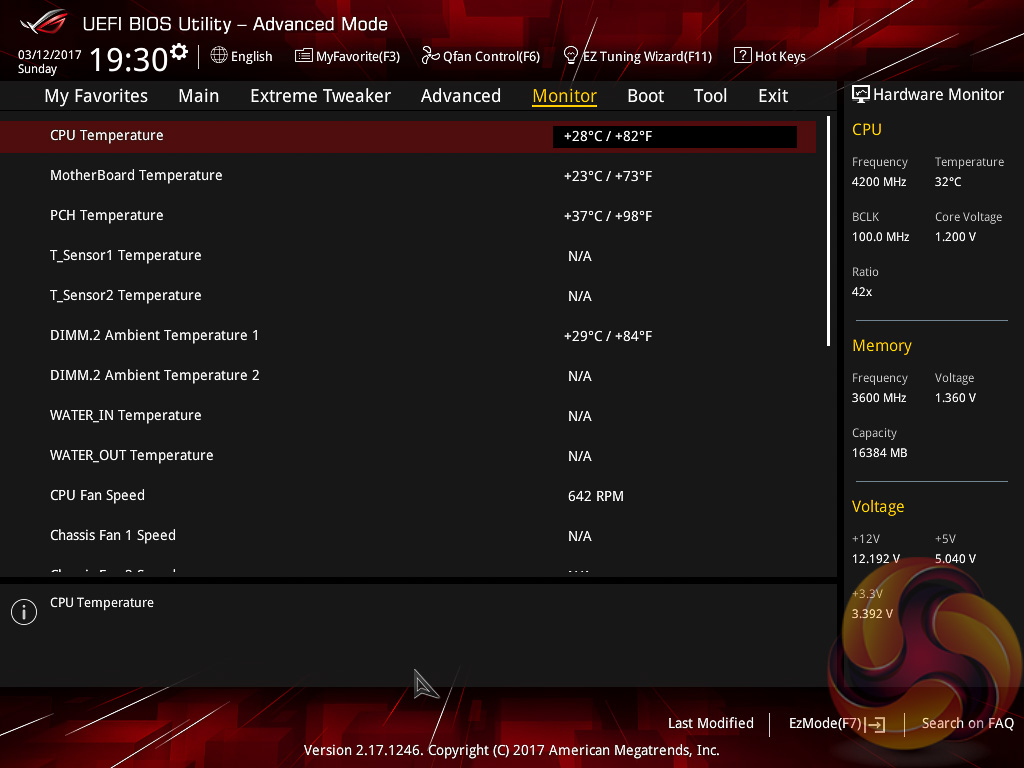Select Chassis Fan 1 Speed row
Image resolution: width=1024 pixels, height=768 pixels.
click(408, 536)
